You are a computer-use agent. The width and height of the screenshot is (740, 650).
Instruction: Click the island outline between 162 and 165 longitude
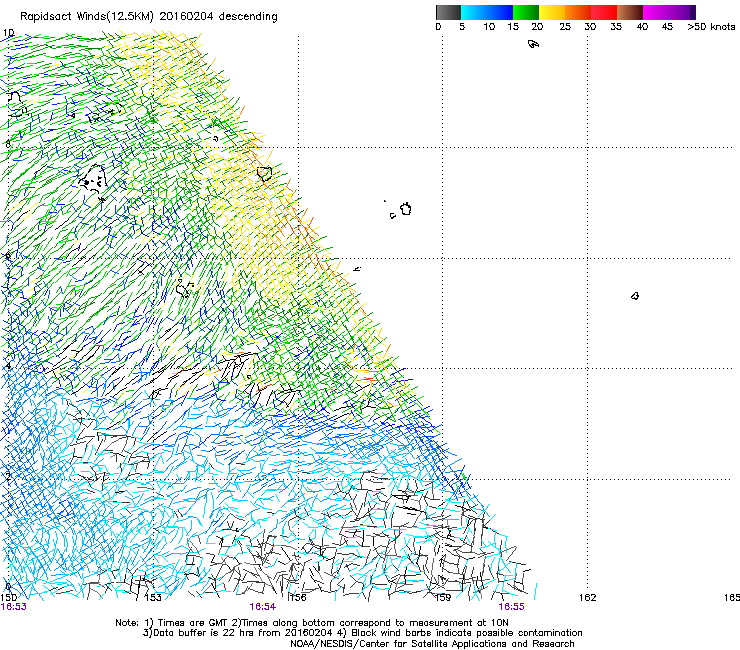tap(635, 296)
